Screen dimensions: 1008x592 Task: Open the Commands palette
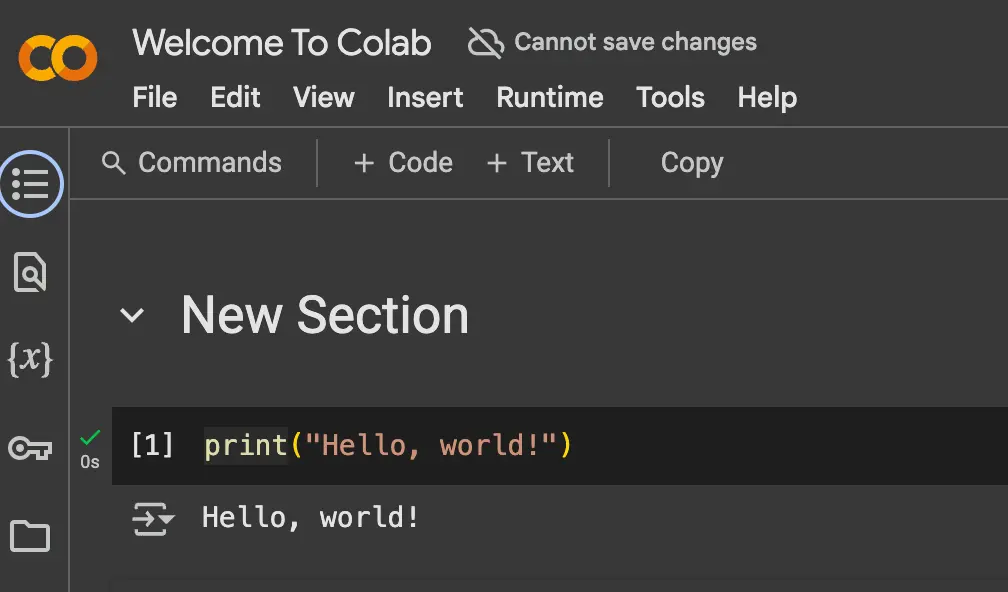[192, 163]
